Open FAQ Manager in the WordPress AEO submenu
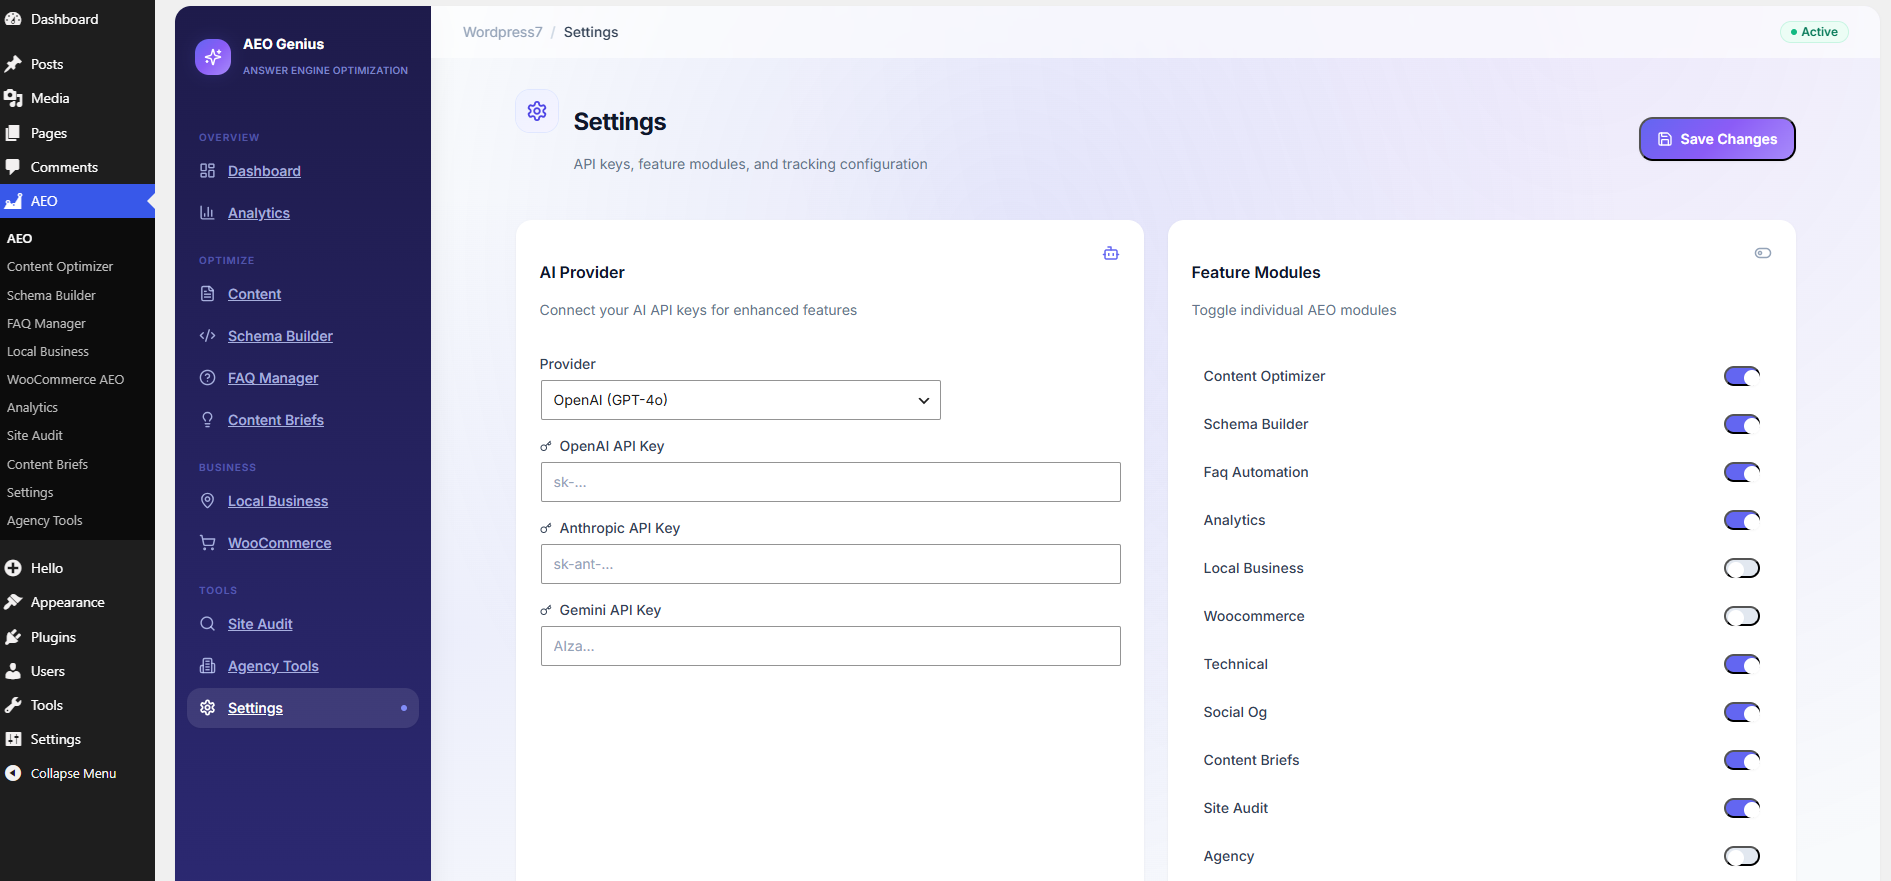 (46, 324)
